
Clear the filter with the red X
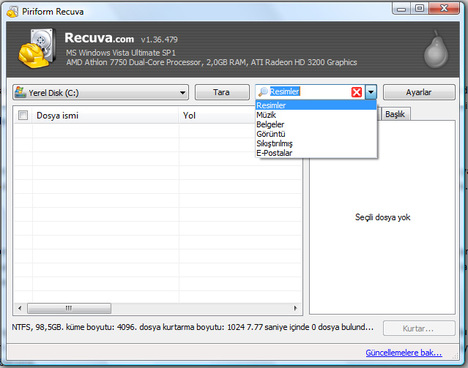(357, 92)
